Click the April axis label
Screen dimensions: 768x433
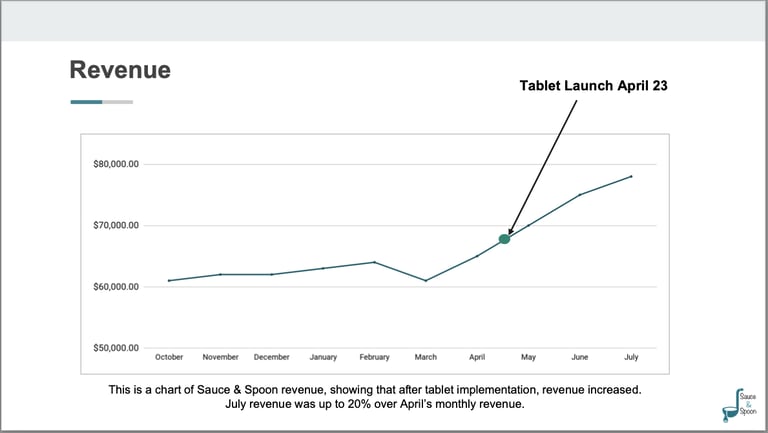477,357
